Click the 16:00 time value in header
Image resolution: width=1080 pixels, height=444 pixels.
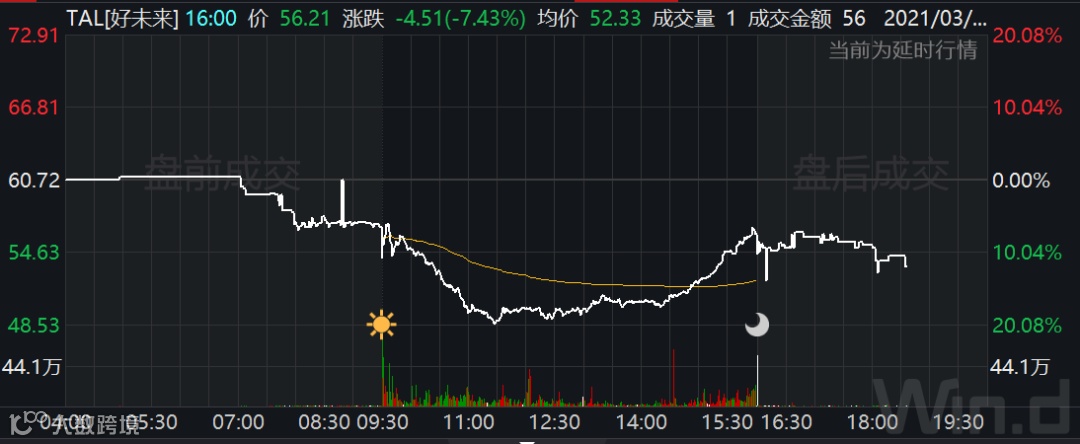[x=210, y=19]
